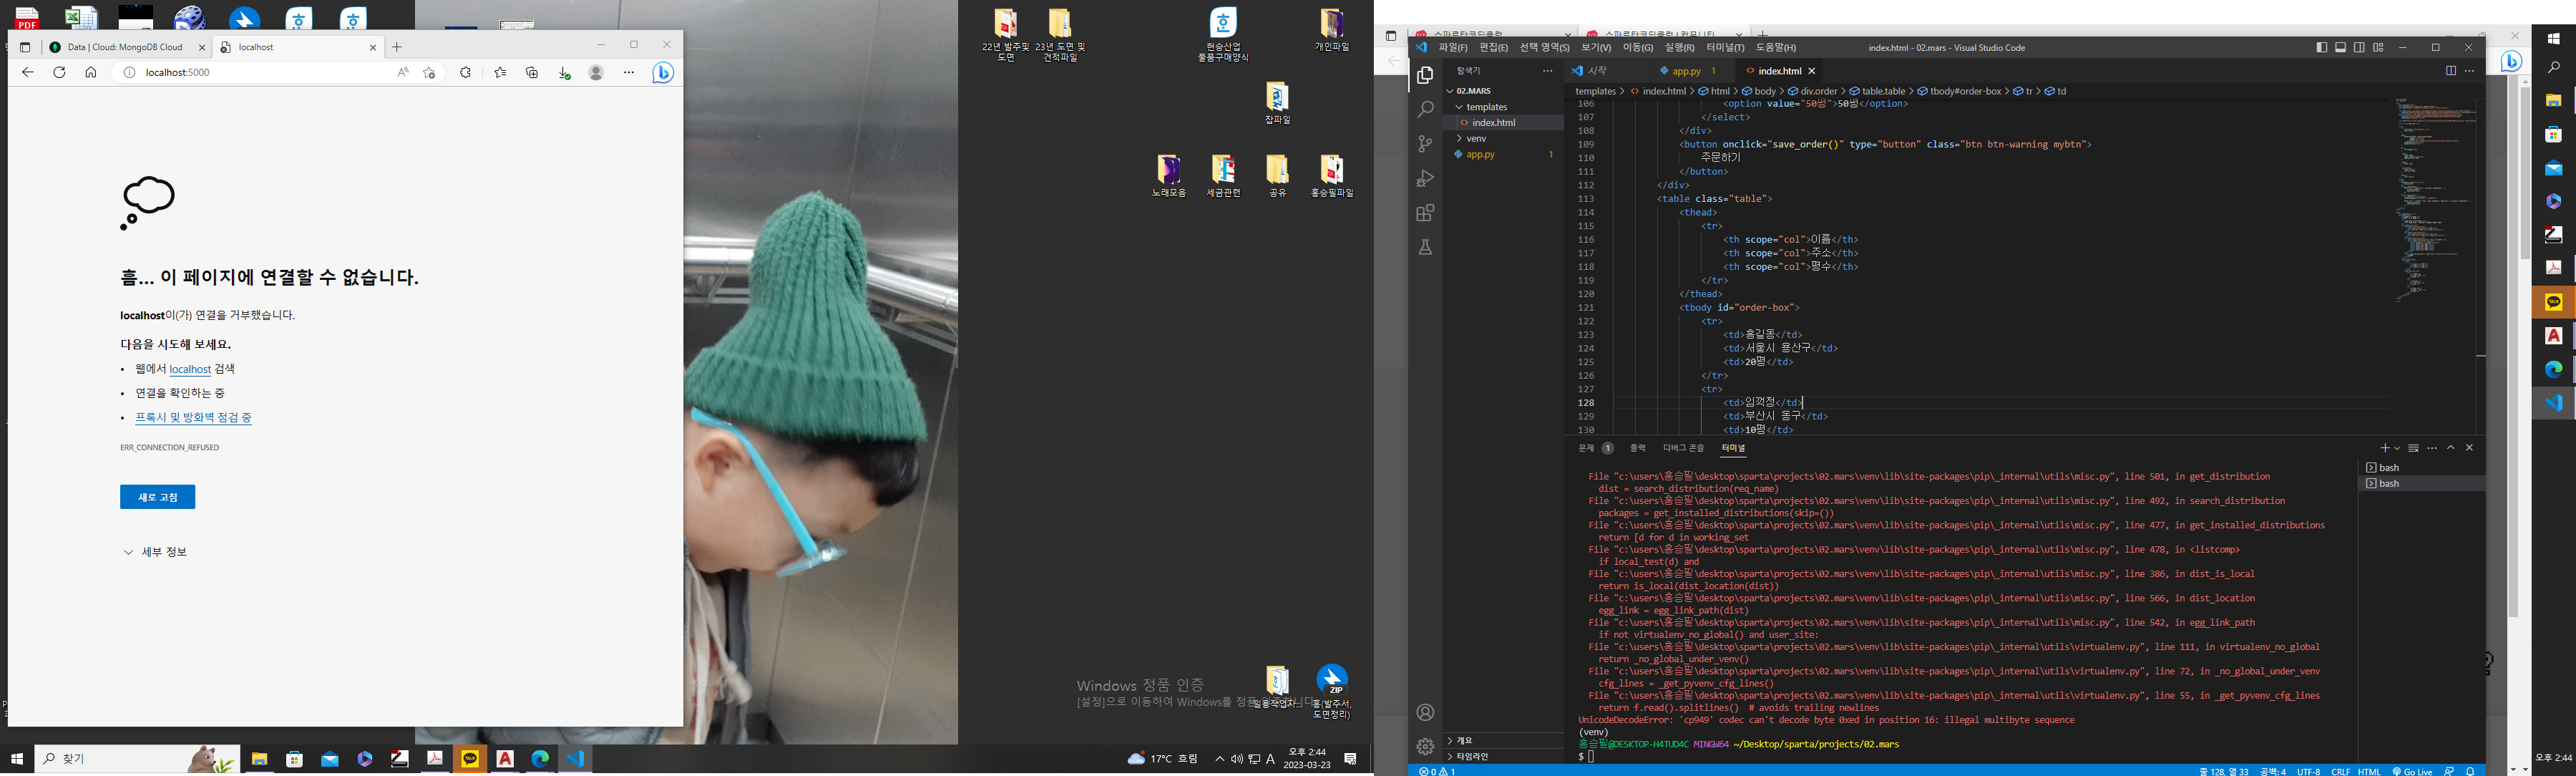Expand the venv folder in the explorer
The width and height of the screenshot is (2576, 776).
point(1476,138)
